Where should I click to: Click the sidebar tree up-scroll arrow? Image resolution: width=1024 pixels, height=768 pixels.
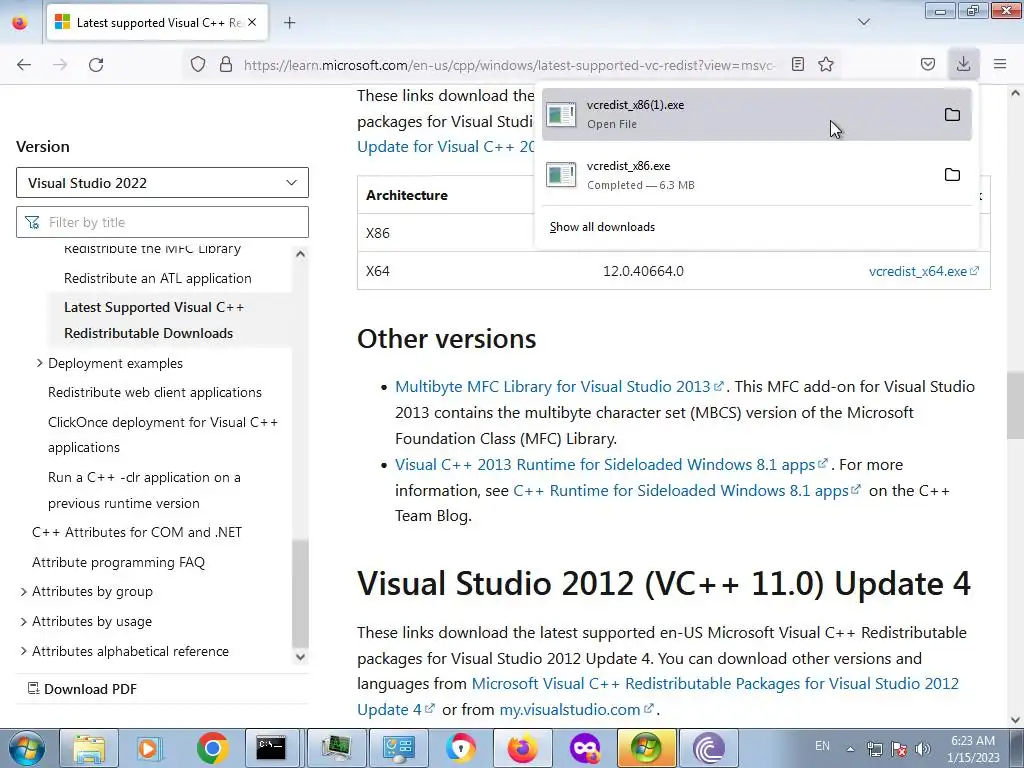(x=300, y=254)
